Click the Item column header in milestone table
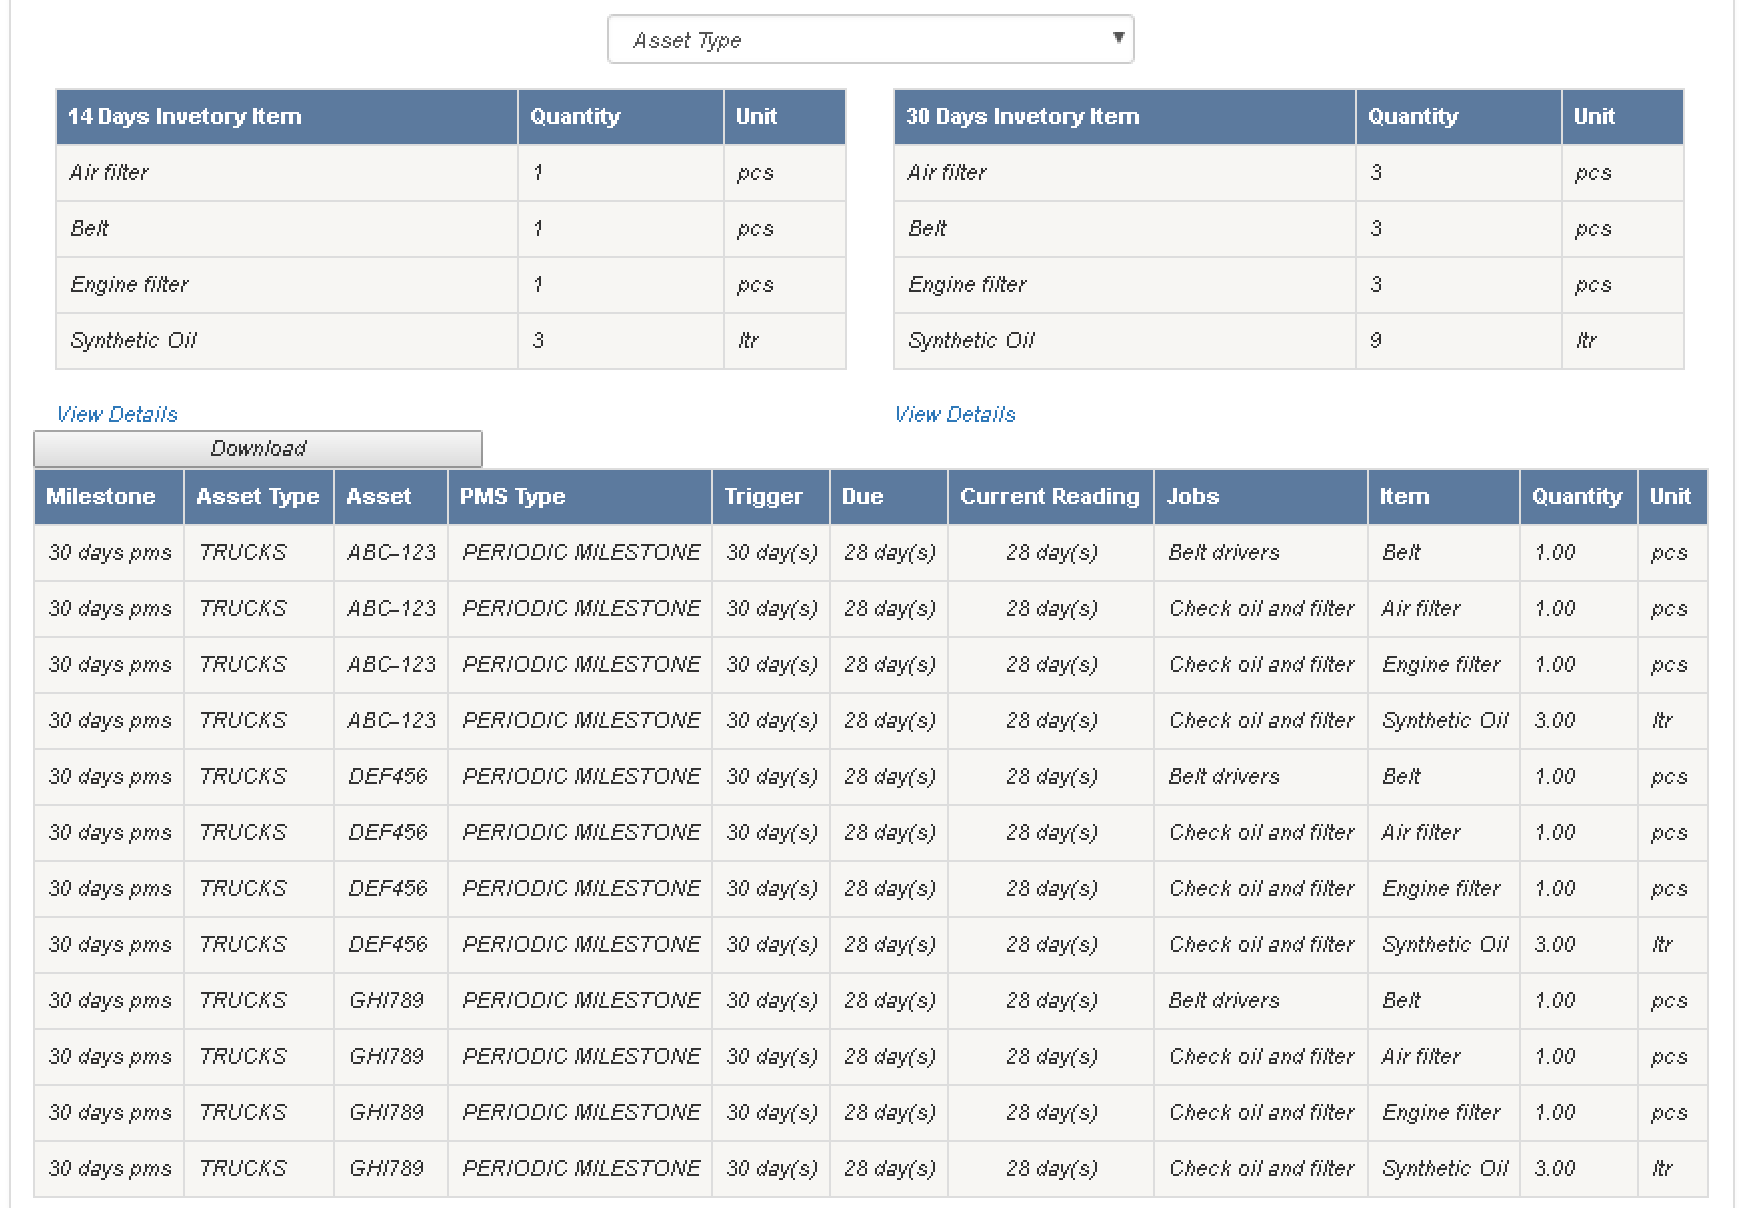This screenshot has width=1745, height=1208. pos(1404,497)
